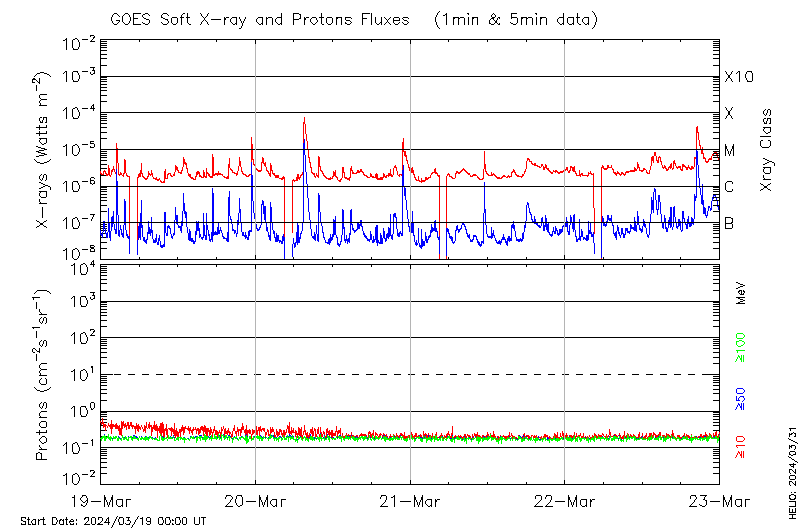The image size is (800, 530).
Task: Click the tallest red X-ray peak on 20-Mar
Action: pyautogui.click(x=304, y=118)
